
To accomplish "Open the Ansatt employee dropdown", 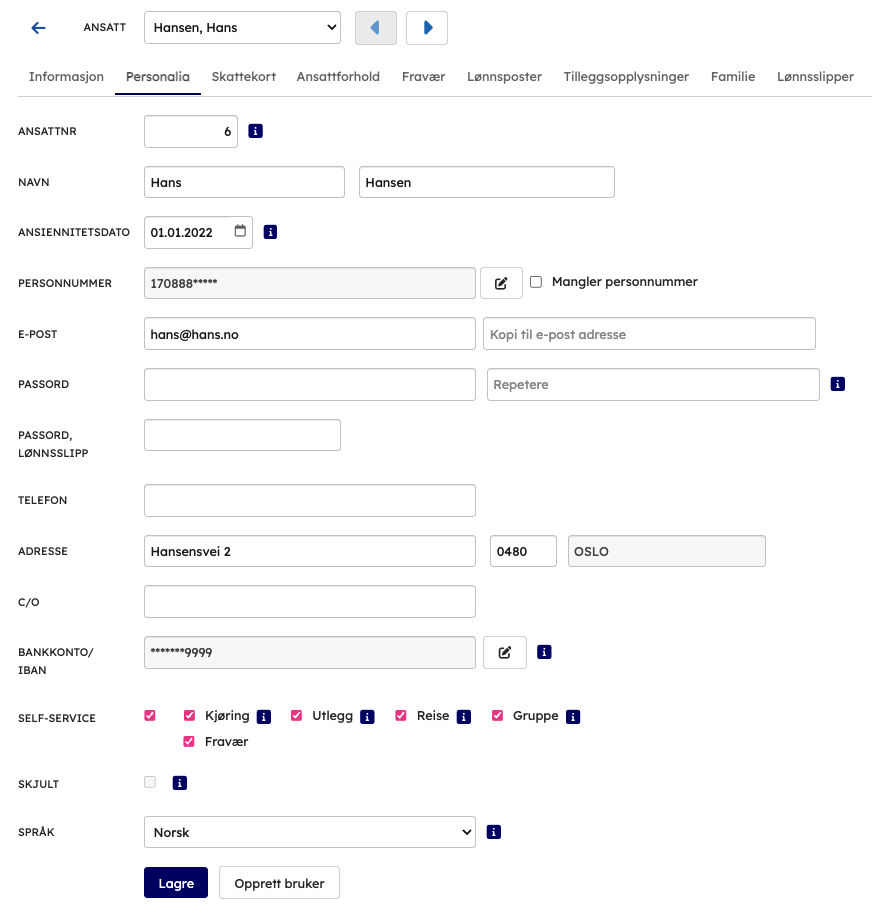I will pos(242,28).
